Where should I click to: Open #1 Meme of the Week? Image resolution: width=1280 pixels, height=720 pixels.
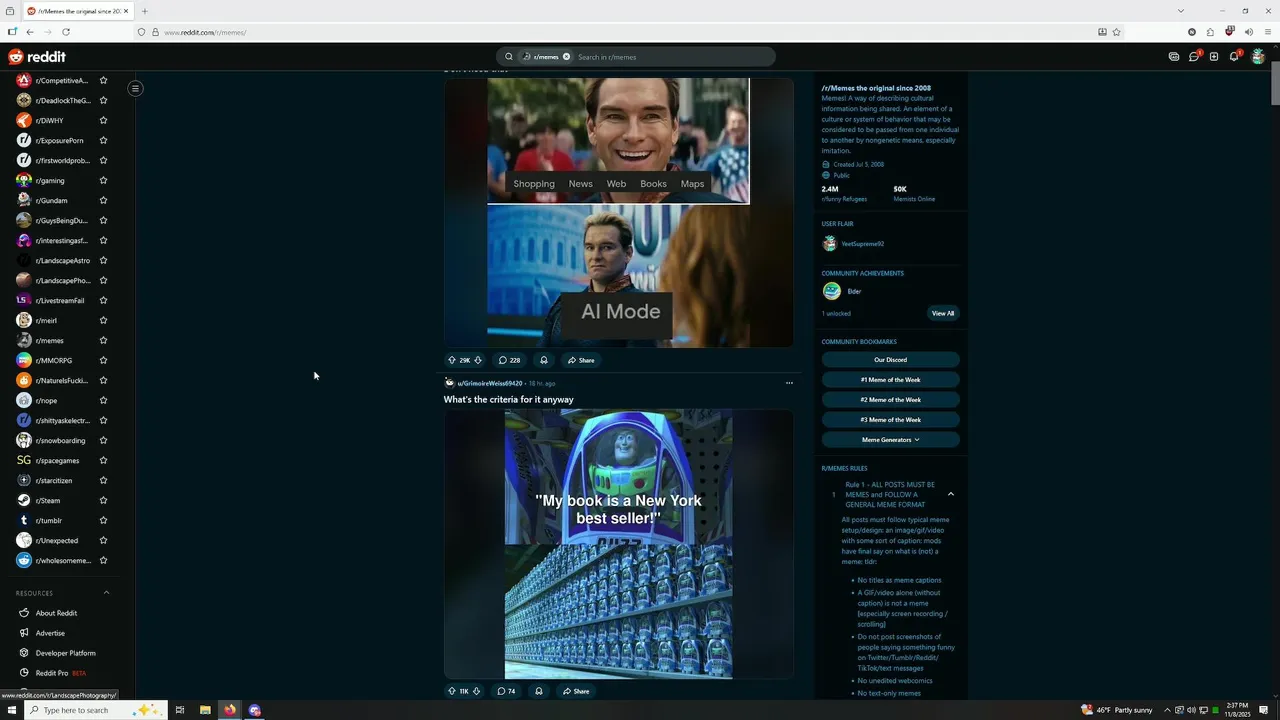[x=890, y=380]
